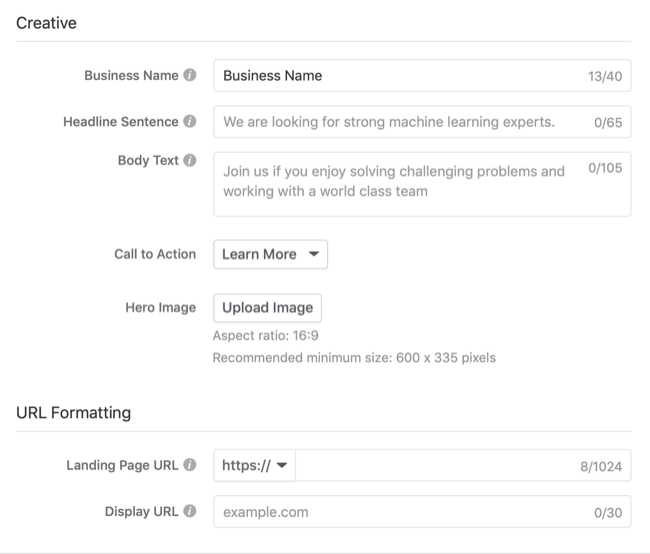This screenshot has width=650, height=554.
Task: Click the Business Name 13/40 character counter
Action: pyautogui.click(x=605, y=76)
